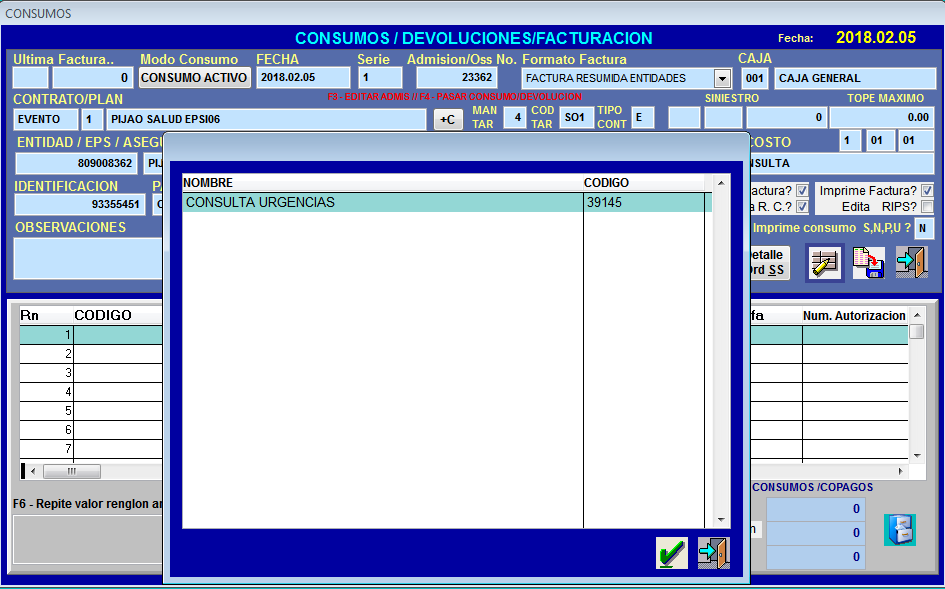945x589 pixels.
Task: Click the entity NIT field 809008362
Action: (x=77, y=163)
